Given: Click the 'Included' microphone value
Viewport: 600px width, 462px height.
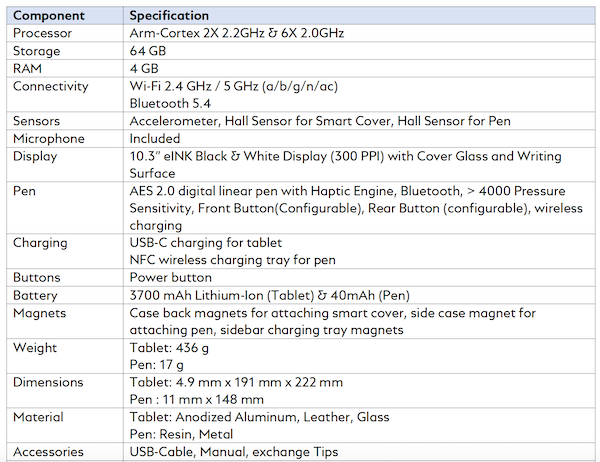Looking at the screenshot, I should [x=155, y=139].
